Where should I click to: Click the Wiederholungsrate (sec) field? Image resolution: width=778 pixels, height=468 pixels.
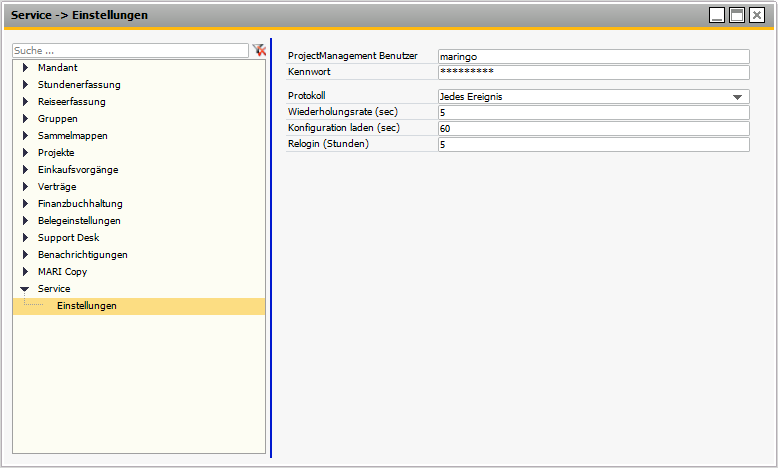pyautogui.click(x=593, y=113)
